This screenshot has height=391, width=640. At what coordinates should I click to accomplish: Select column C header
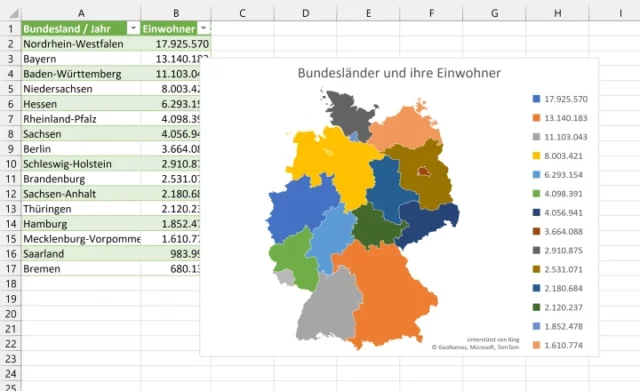pyautogui.click(x=242, y=13)
